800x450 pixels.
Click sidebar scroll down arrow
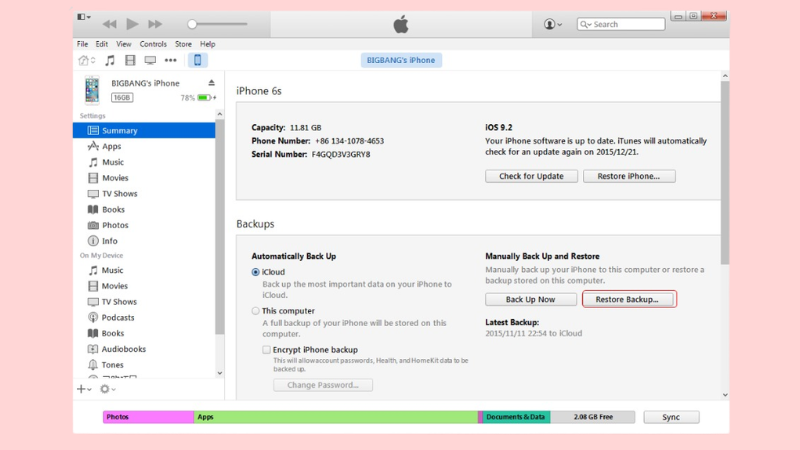point(220,373)
